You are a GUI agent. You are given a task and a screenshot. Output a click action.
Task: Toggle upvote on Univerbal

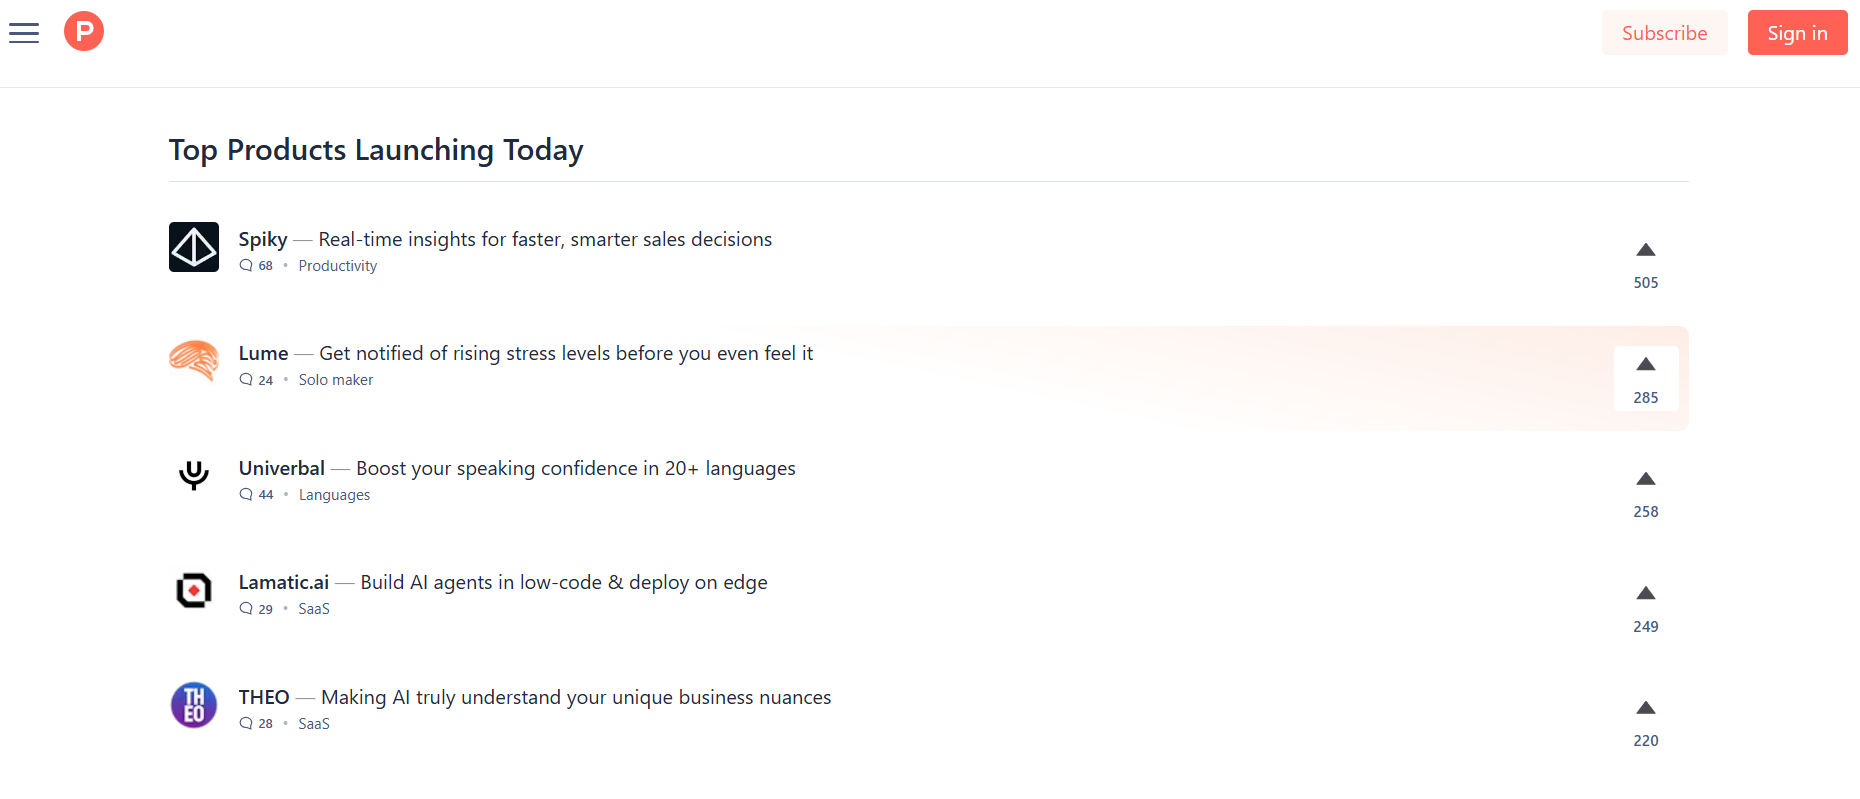tap(1645, 493)
